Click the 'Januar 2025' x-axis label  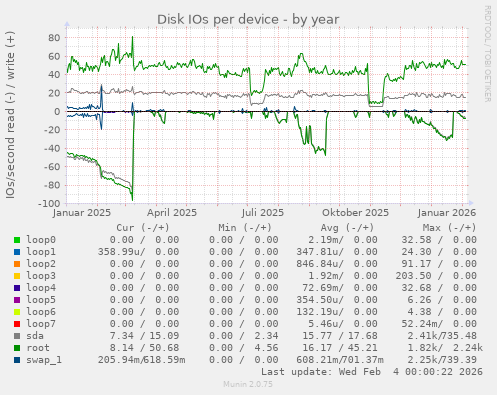[x=82, y=213]
